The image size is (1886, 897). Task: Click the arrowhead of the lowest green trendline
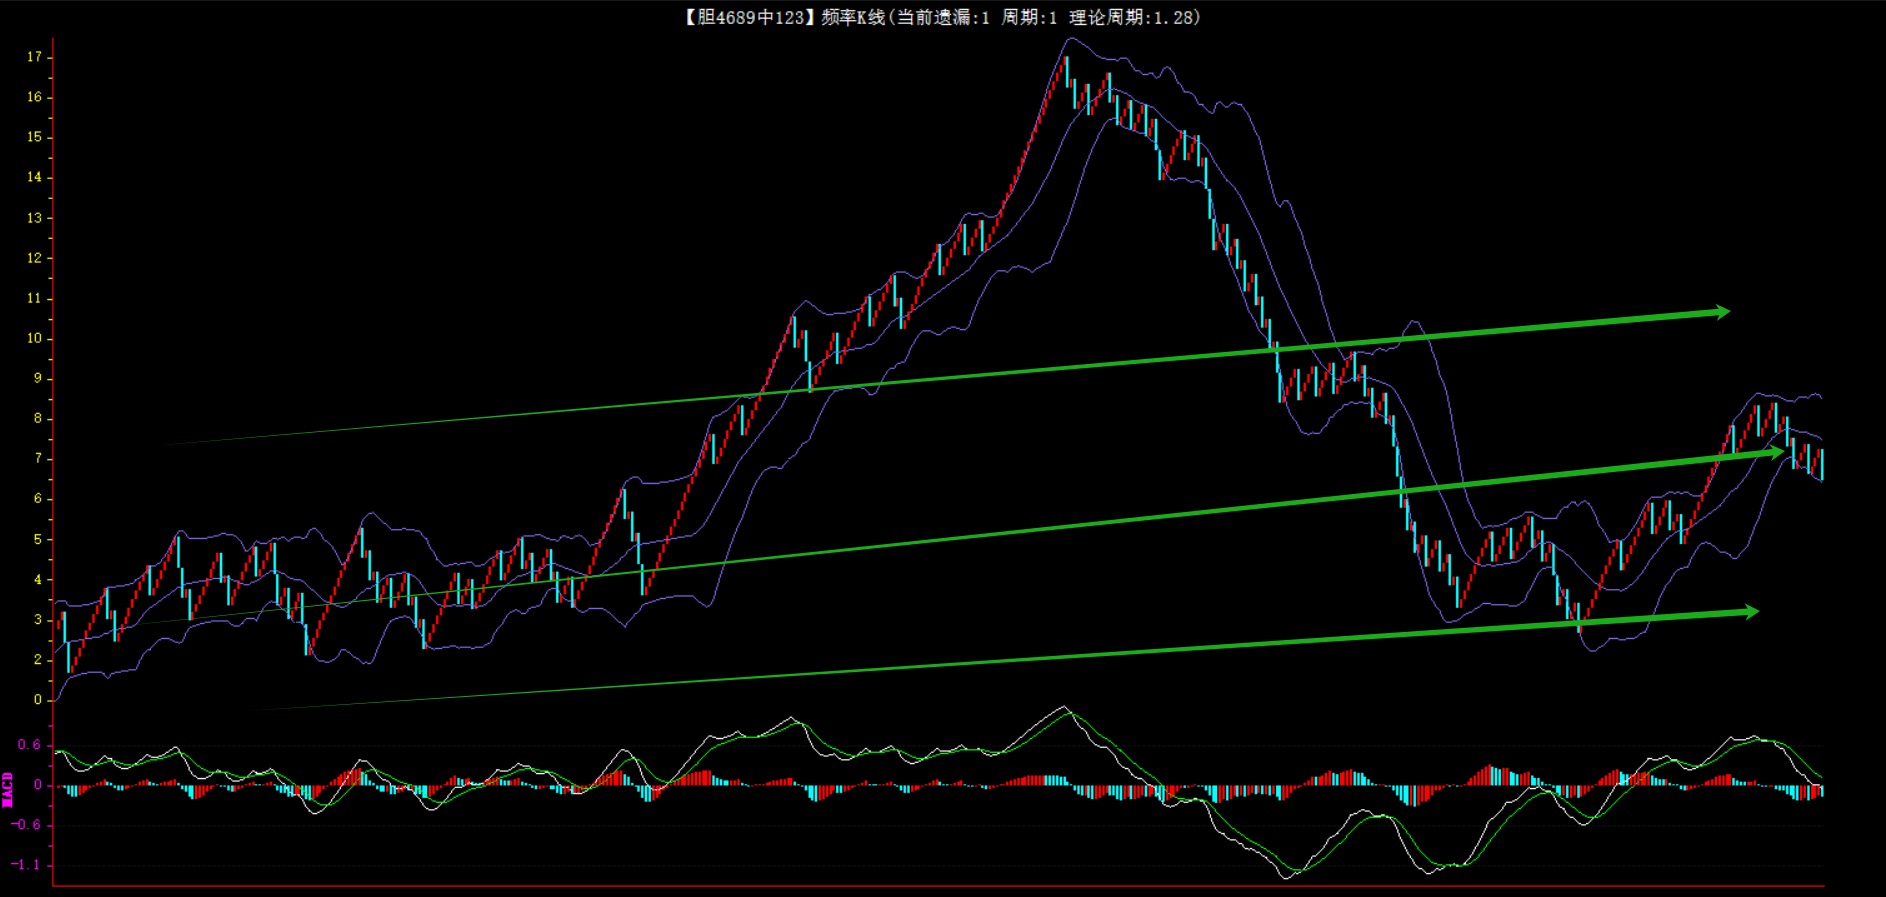(x=1751, y=611)
